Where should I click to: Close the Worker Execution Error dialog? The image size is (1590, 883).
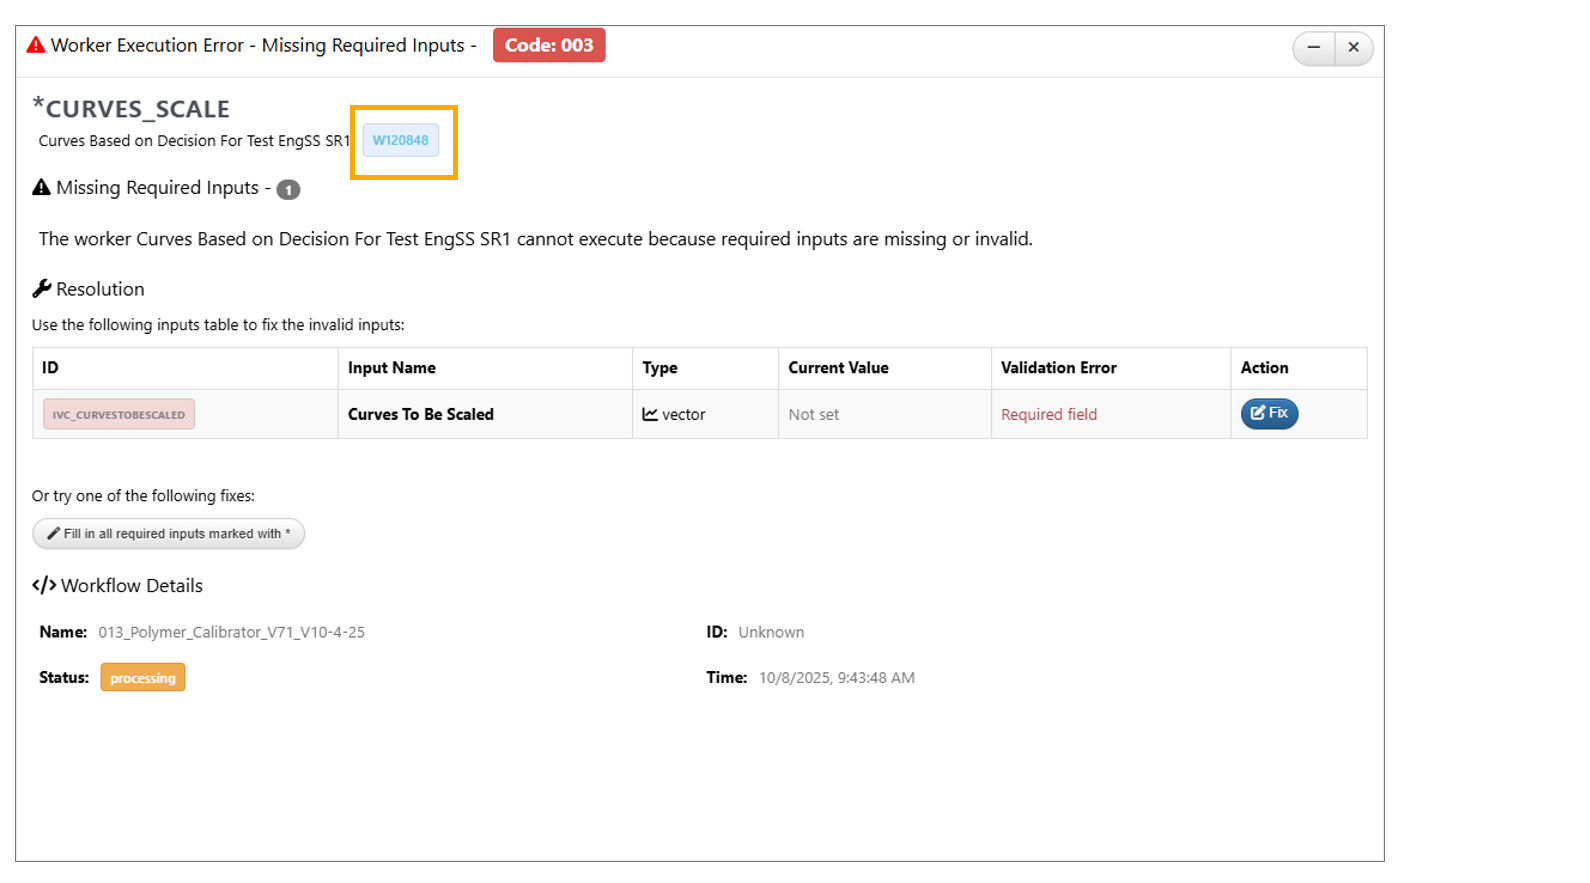1353,47
